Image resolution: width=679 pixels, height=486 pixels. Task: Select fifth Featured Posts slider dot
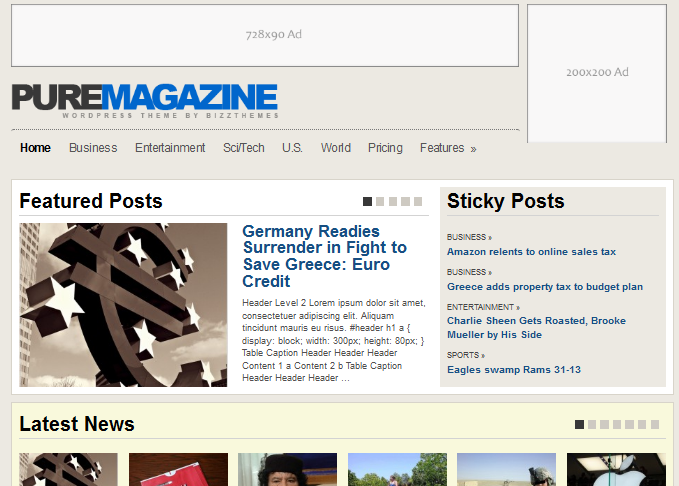(418, 201)
